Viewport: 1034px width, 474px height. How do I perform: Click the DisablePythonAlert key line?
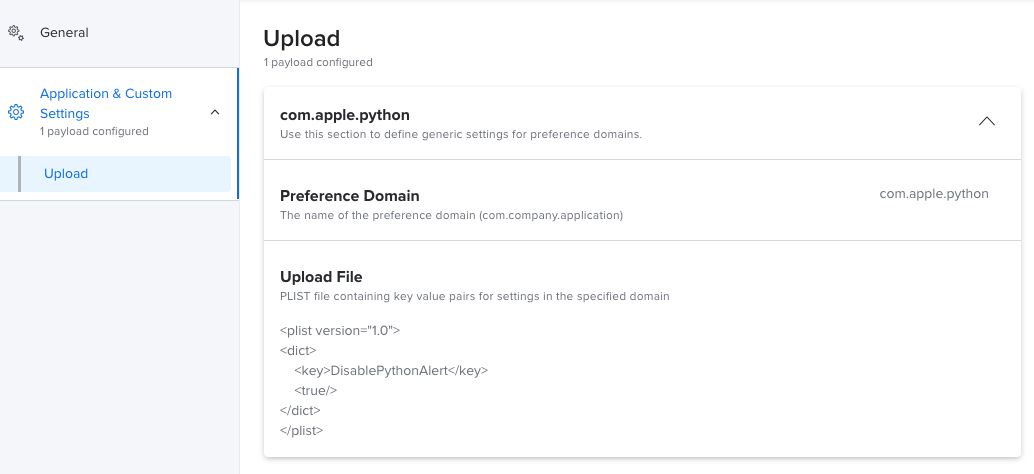pyautogui.click(x=390, y=370)
